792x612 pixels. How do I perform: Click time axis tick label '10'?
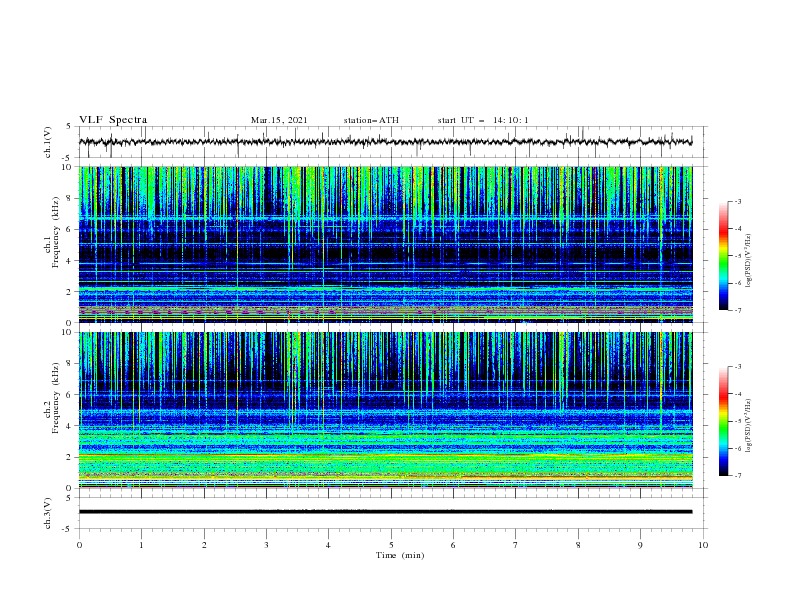[x=703, y=545]
